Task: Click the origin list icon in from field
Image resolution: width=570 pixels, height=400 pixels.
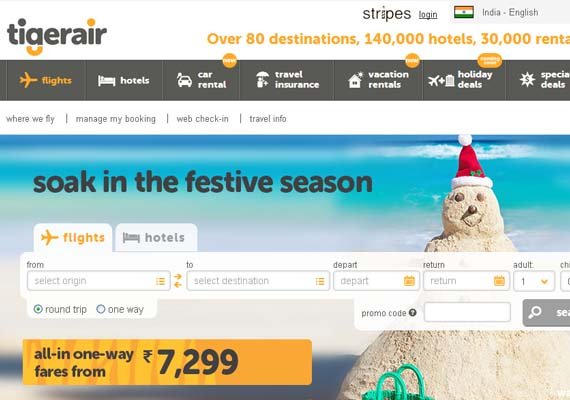Action: [160, 281]
